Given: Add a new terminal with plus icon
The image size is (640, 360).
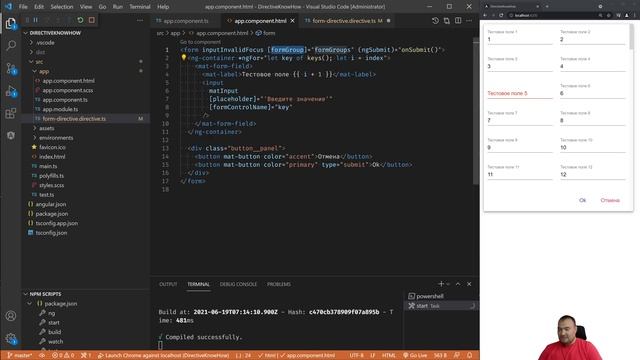Looking at the screenshot, I should point(441,284).
